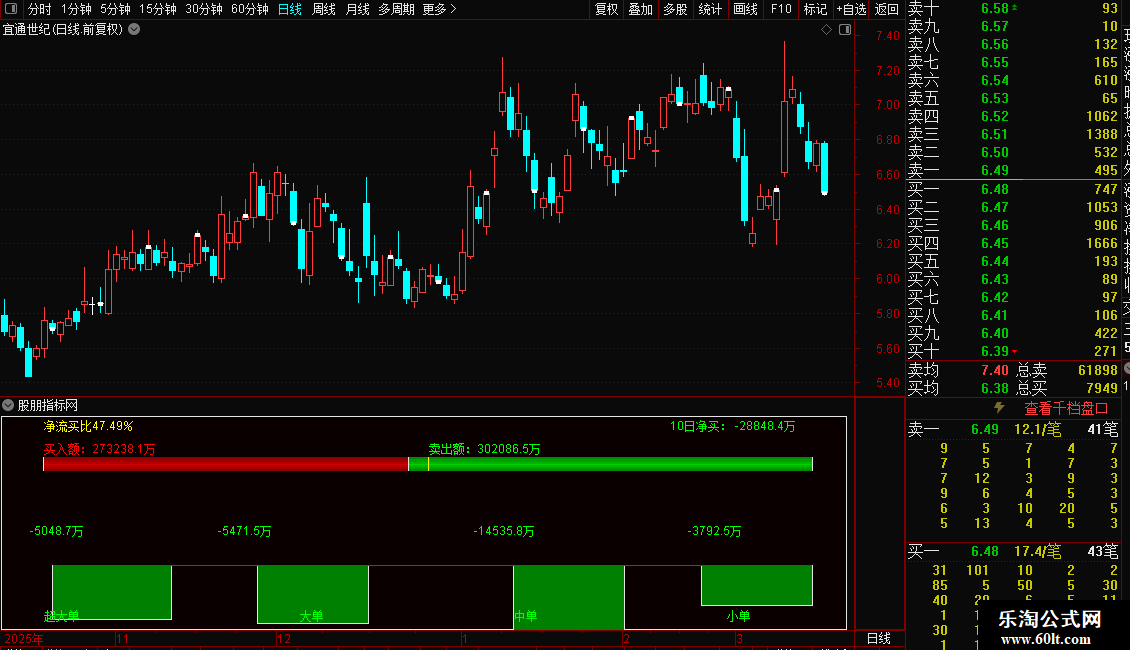Click the 卖均 7.40 row
Image resolution: width=1130 pixels, height=650 pixels.
[958, 370]
